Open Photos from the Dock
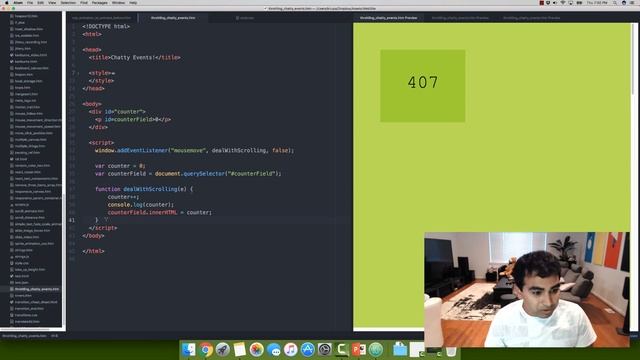The height and width of the screenshot is (360, 640). [x=256, y=349]
